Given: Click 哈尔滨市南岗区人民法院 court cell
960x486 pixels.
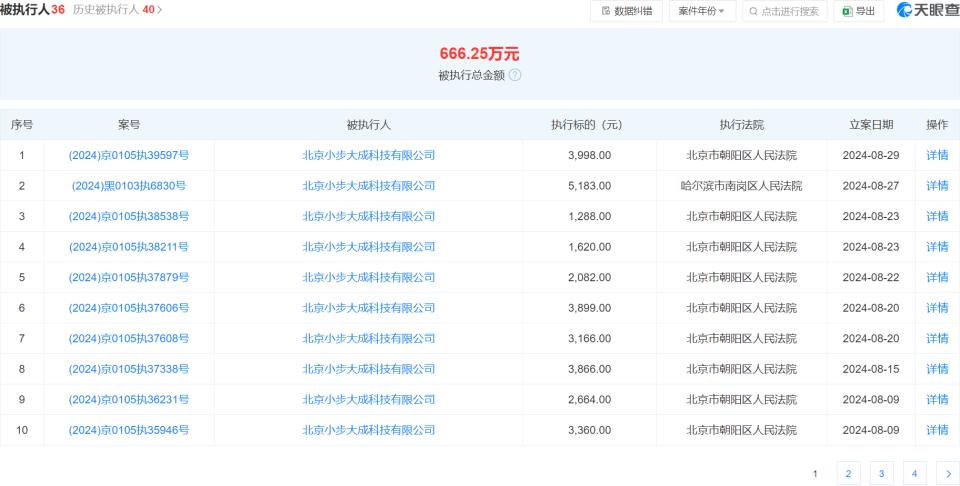Looking at the screenshot, I should tap(741, 186).
